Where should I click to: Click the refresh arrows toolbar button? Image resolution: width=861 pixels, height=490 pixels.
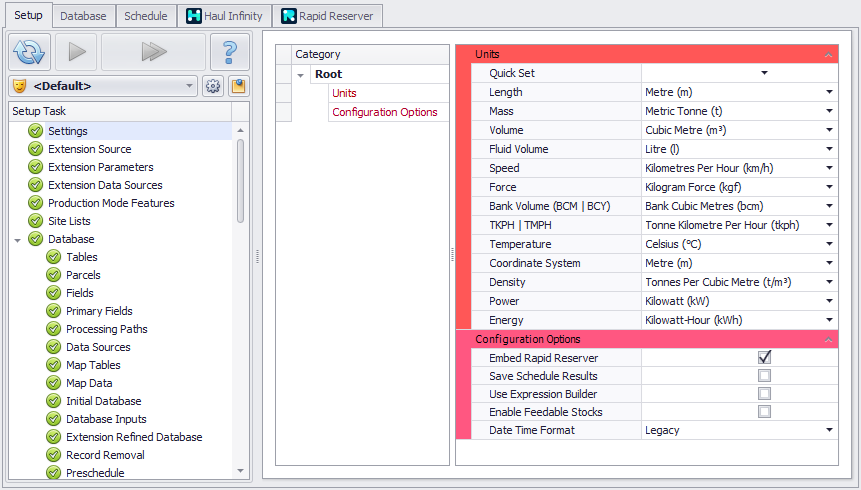coord(30,52)
